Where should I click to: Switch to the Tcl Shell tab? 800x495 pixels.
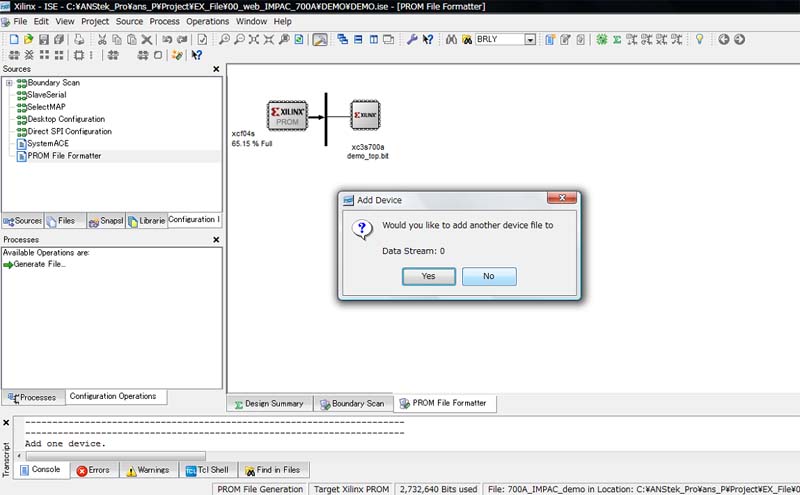tap(208, 470)
